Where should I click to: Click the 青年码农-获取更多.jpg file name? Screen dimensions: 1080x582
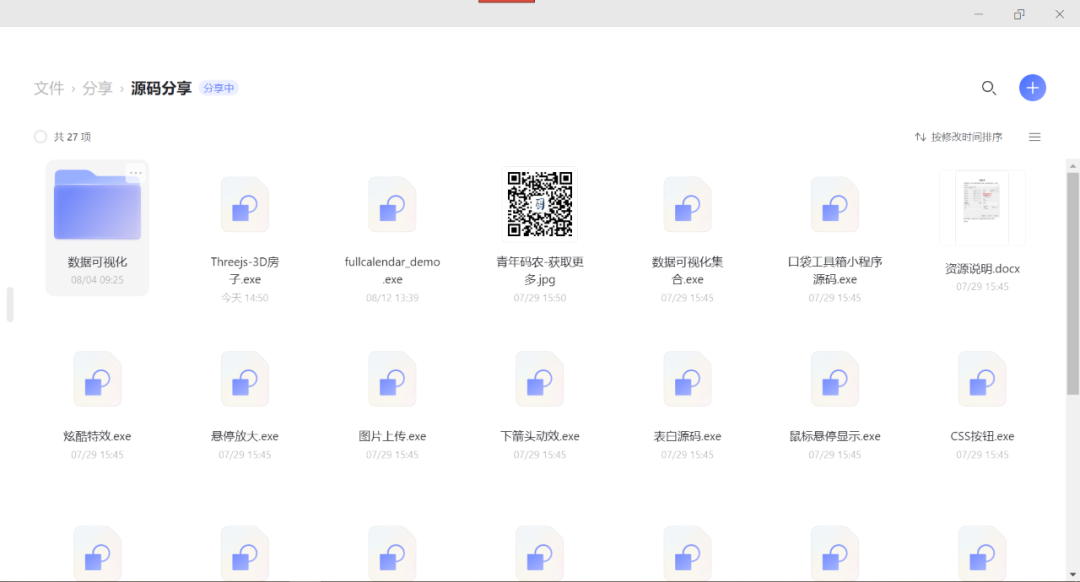point(539,271)
